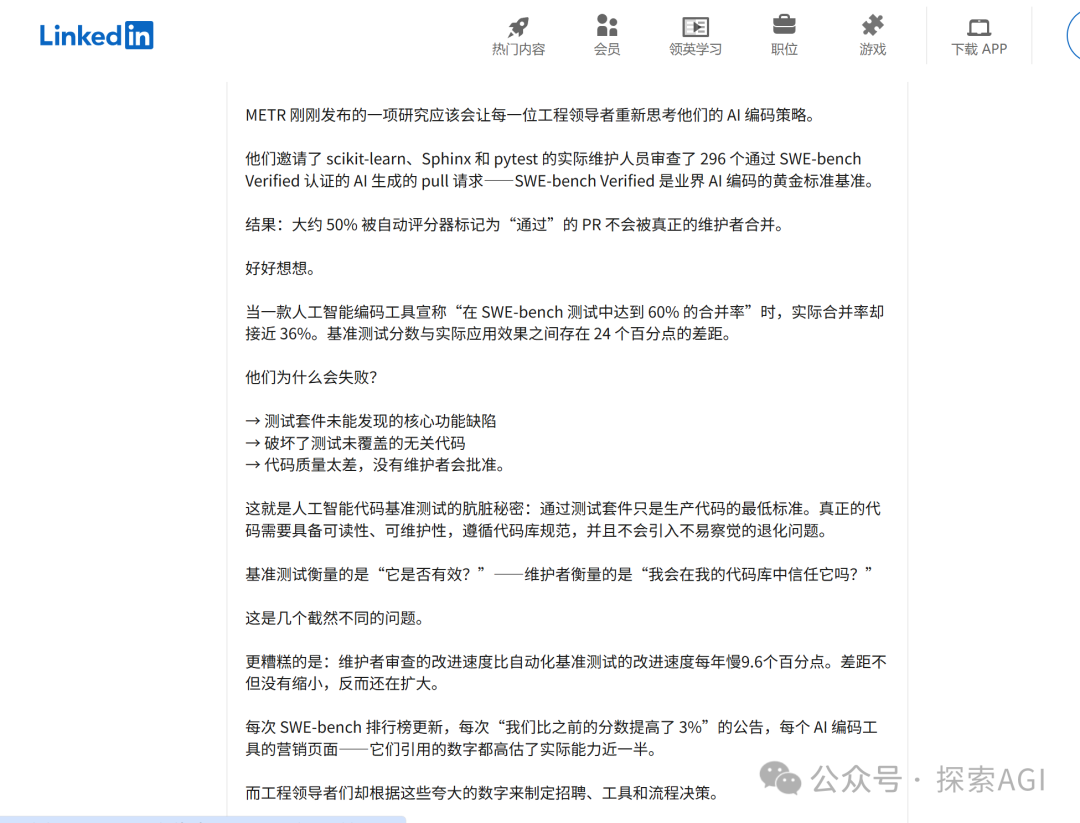
Task: Click the 会员 navigation label
Action: coord(607,49)
